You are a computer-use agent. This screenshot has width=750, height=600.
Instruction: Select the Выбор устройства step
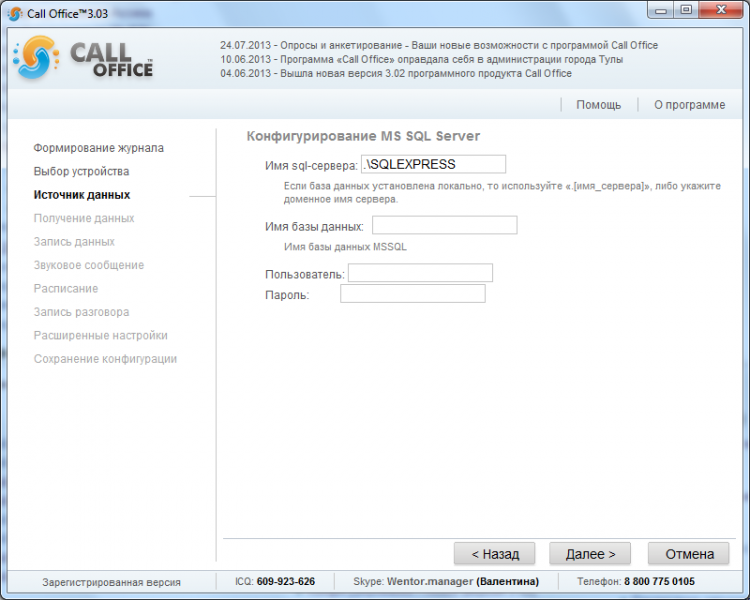(x=81, y=172)
